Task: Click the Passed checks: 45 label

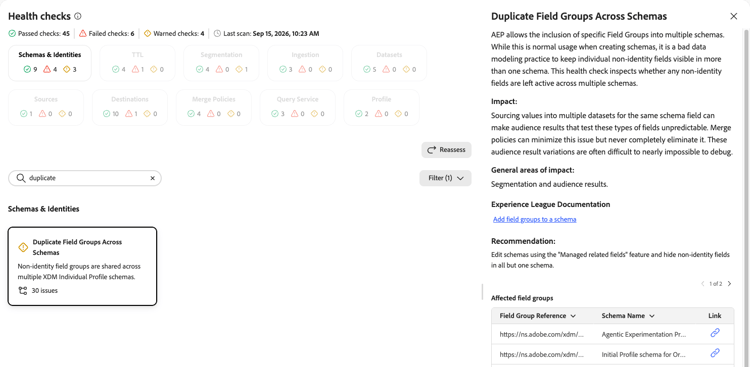Action: tap(44, 33)
